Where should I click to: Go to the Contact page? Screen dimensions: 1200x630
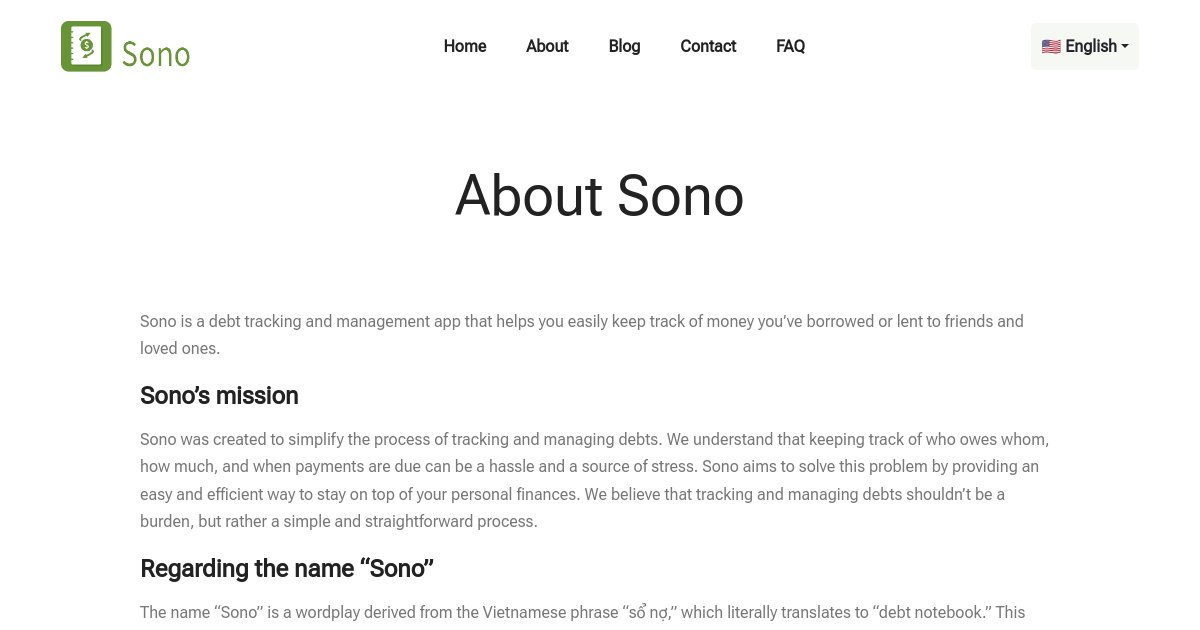(708, 46)
